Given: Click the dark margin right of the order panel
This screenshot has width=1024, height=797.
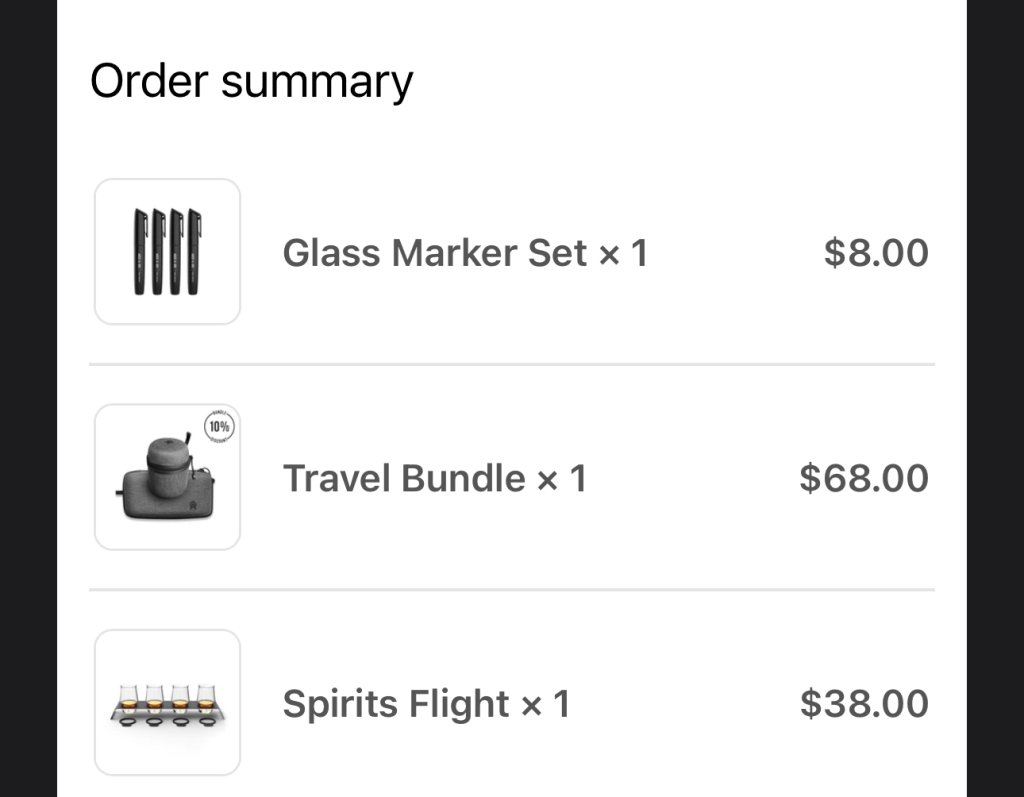Looking at the screenshot, I should (x=995, y=400).
